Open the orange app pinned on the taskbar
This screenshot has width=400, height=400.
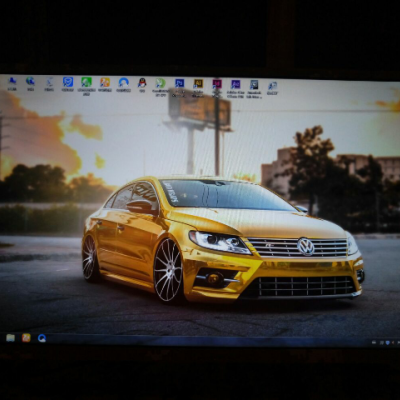26,338
